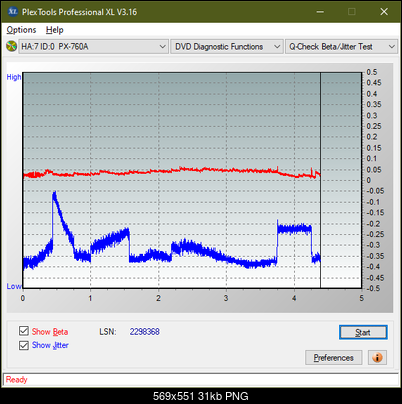This screenshot has height=404, width=402.
Task: Click the Low jitter axis label
Action: [14, 286]
